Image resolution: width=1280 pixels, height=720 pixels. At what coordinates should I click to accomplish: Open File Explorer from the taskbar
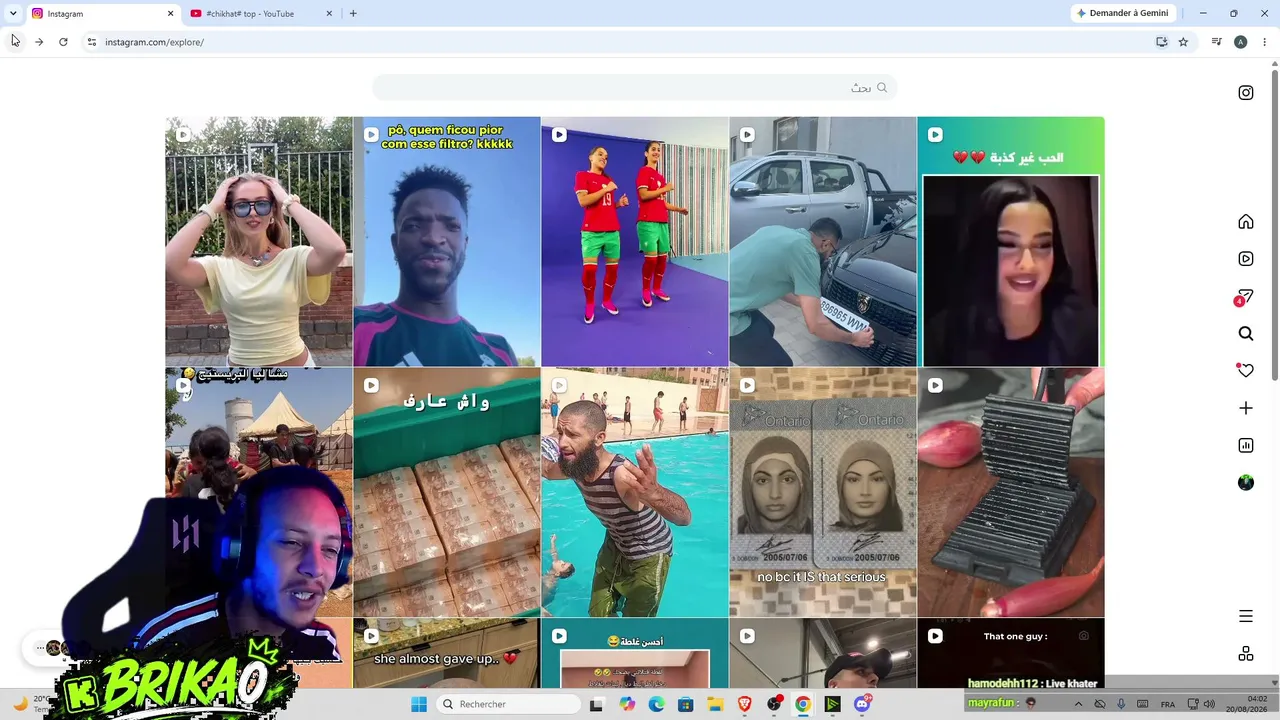point(715,704)
